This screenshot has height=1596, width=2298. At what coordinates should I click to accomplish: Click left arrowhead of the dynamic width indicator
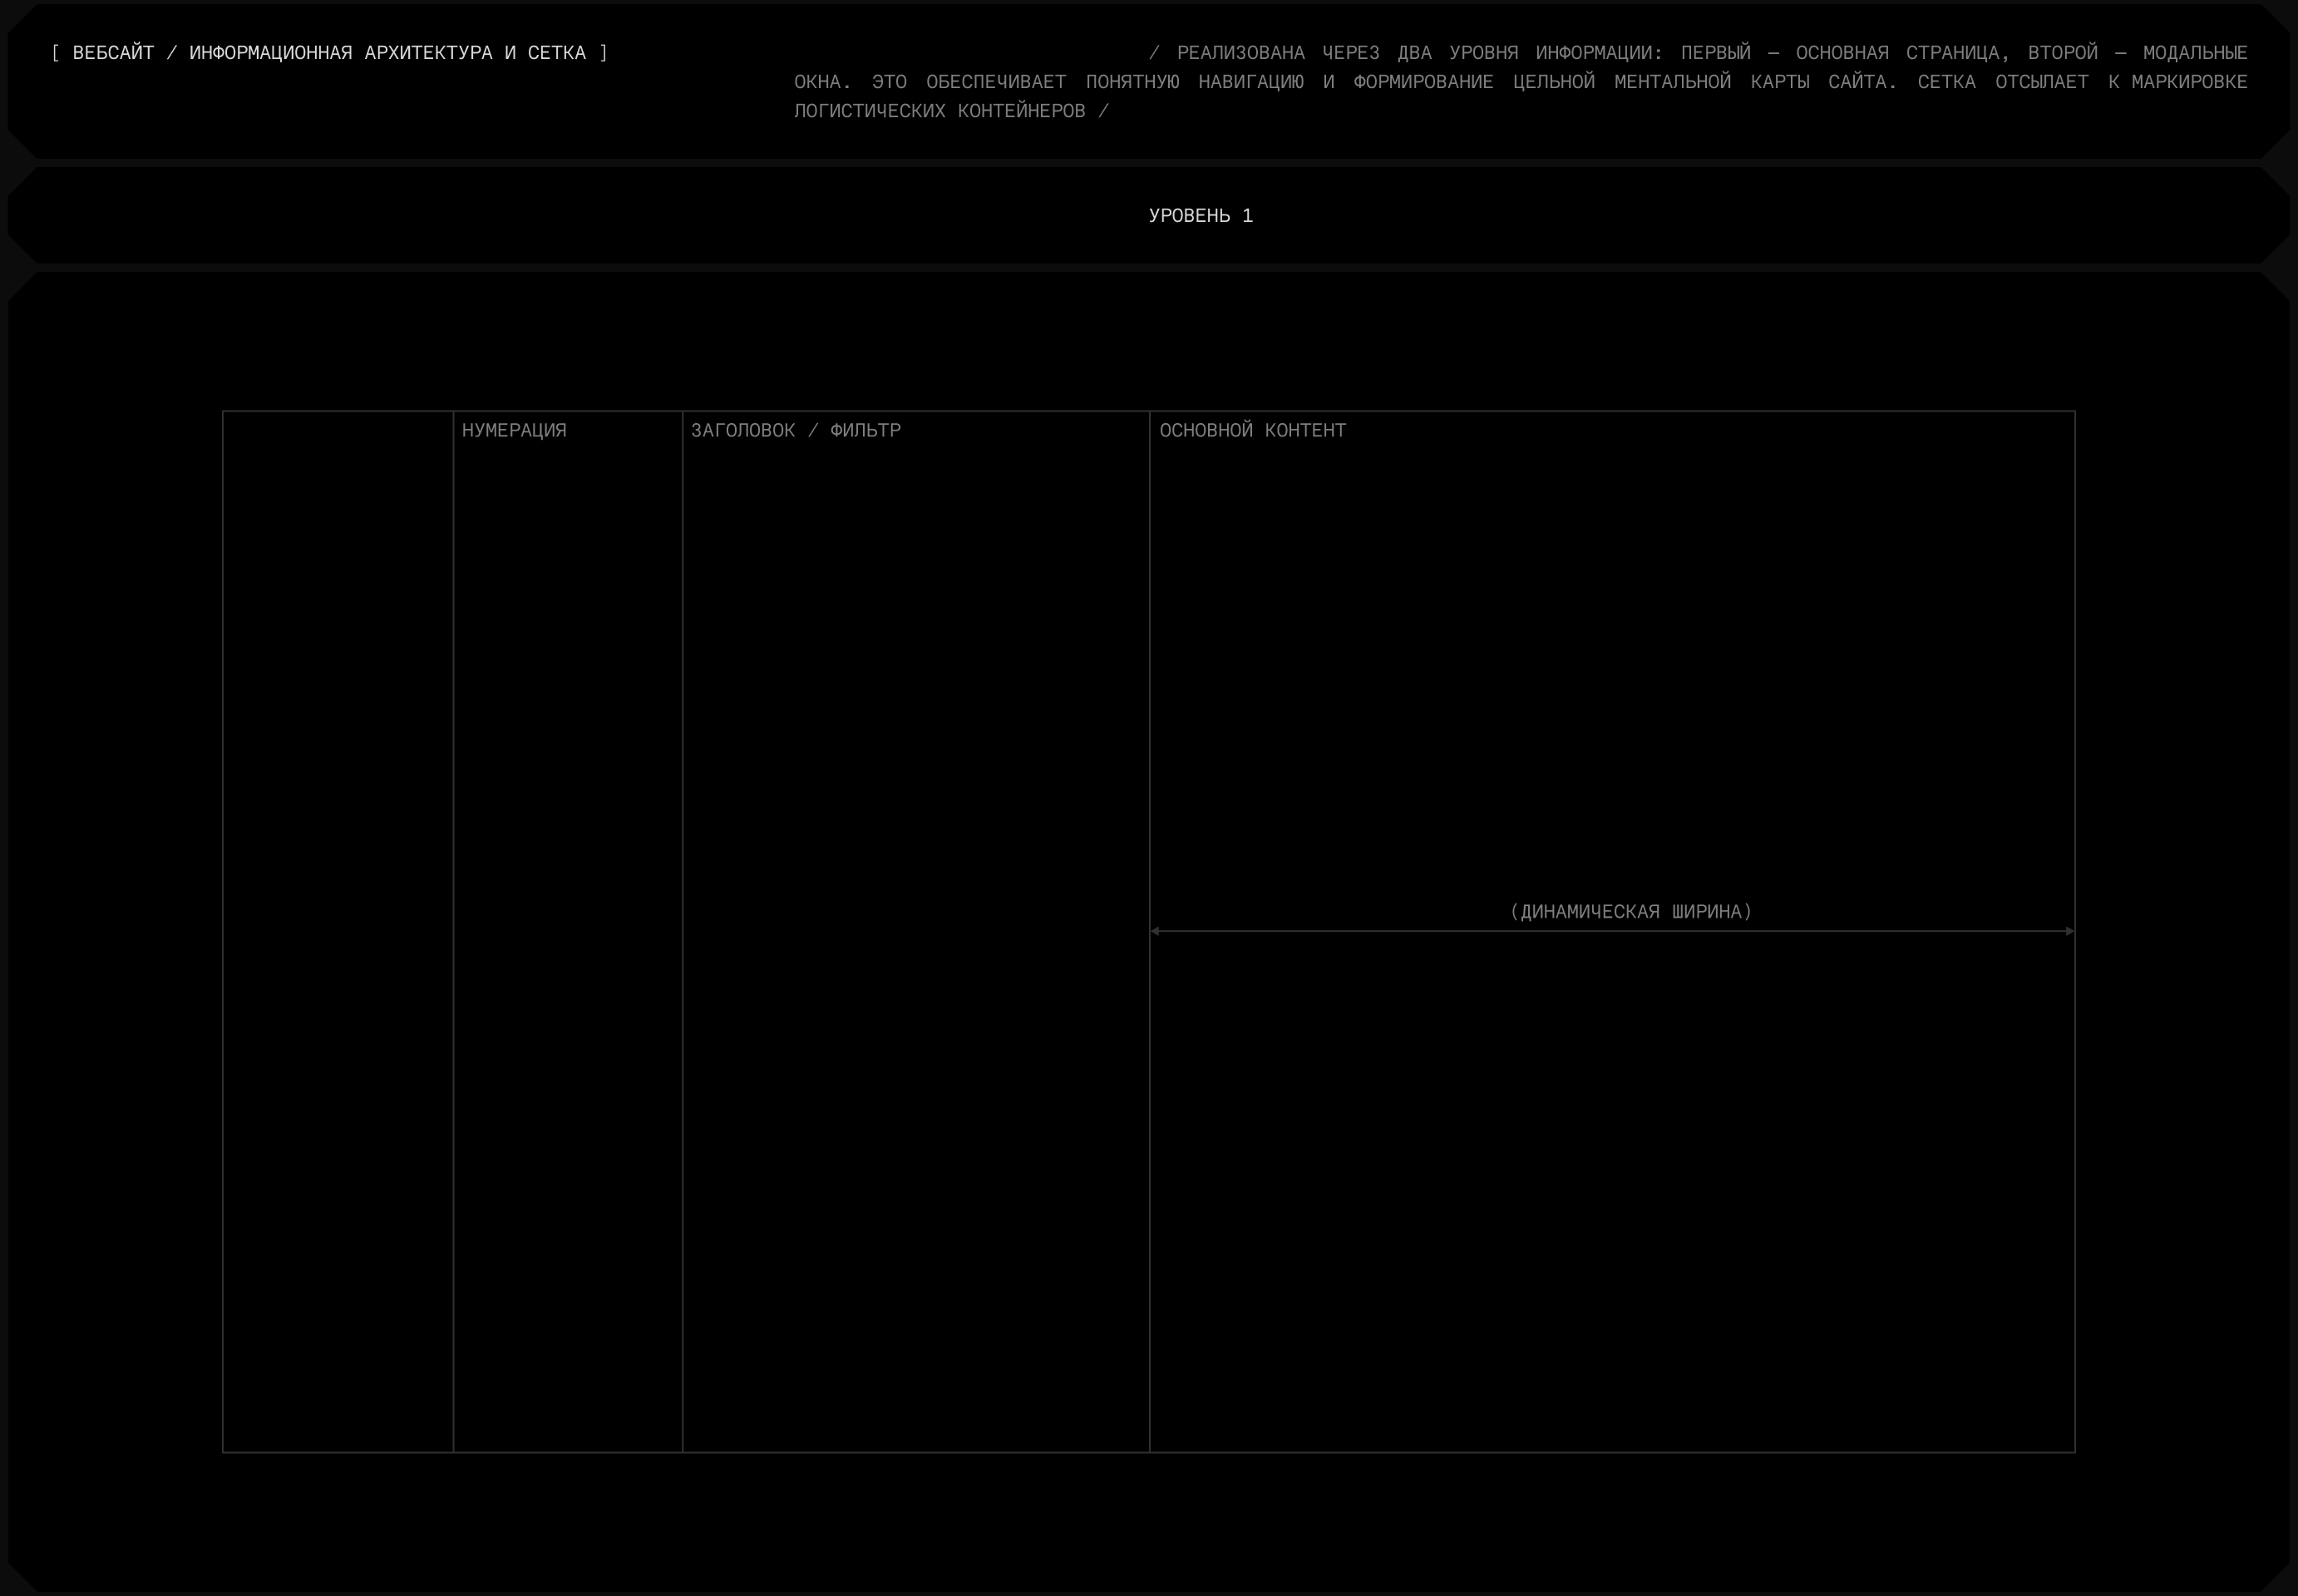pyautogui.click(x=1155, y=931)
